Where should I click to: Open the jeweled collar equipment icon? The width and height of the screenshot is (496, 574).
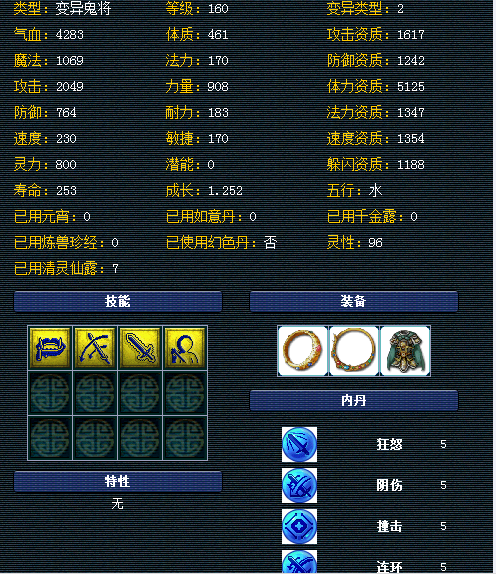click(354, 351)
